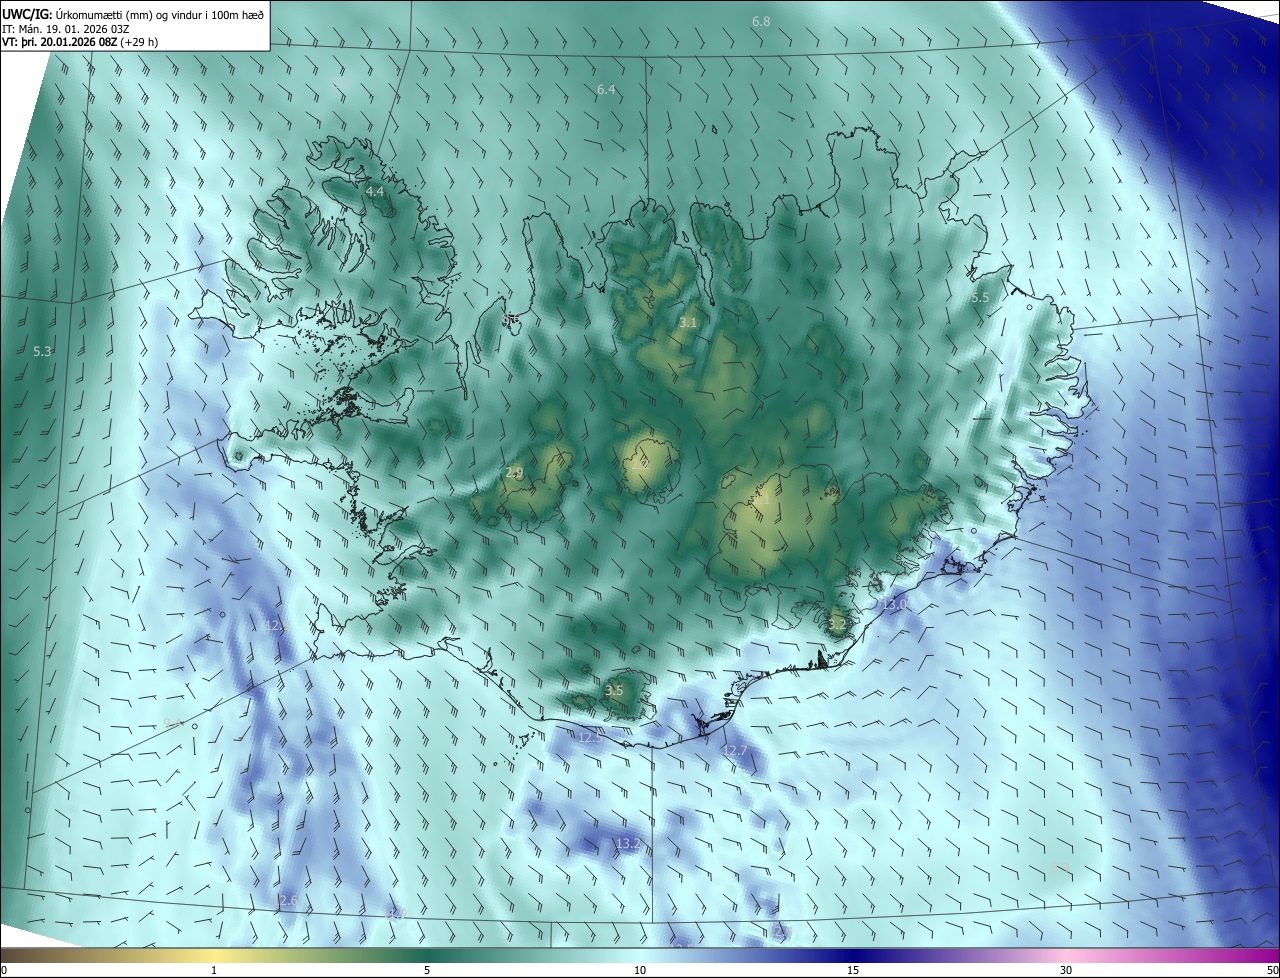Click the 10 tick on the color scale
Viewport: 1280px width, 978px height.
pos(640,970)
